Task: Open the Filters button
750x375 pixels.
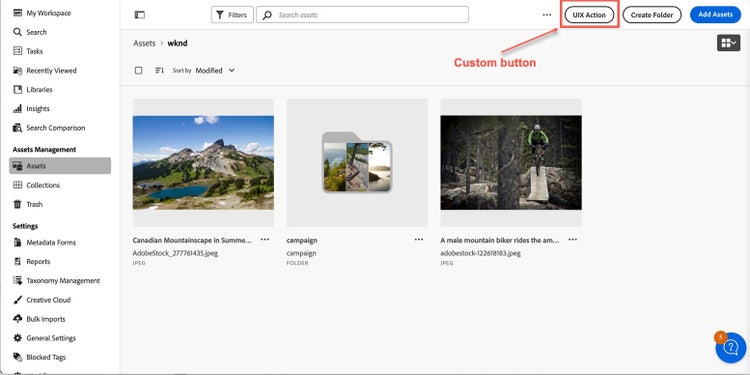Action: [x=232, y=15]
